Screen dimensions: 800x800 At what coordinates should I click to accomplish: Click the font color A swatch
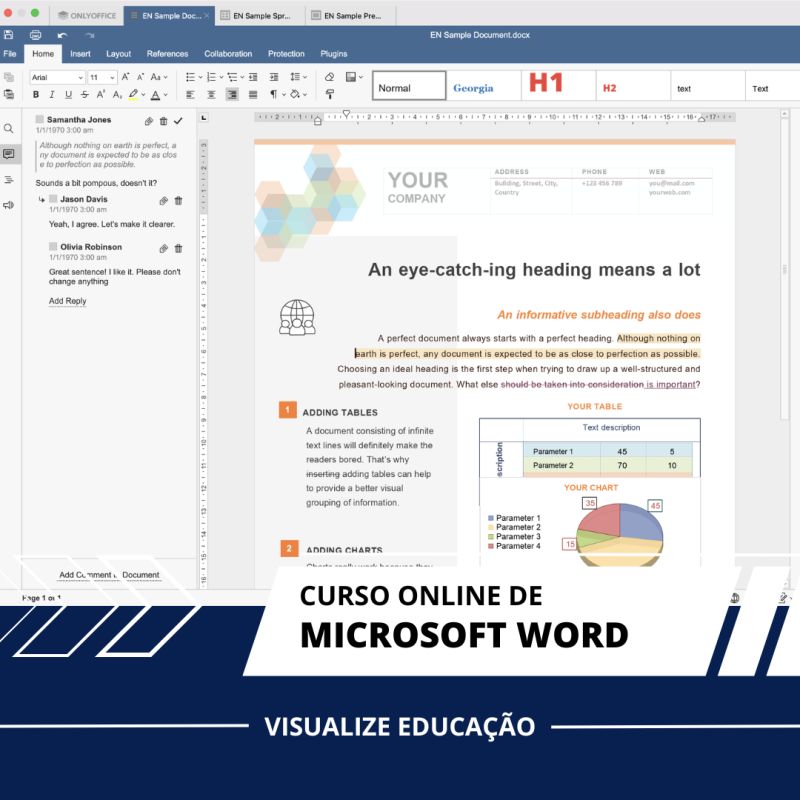click(156, 94)
